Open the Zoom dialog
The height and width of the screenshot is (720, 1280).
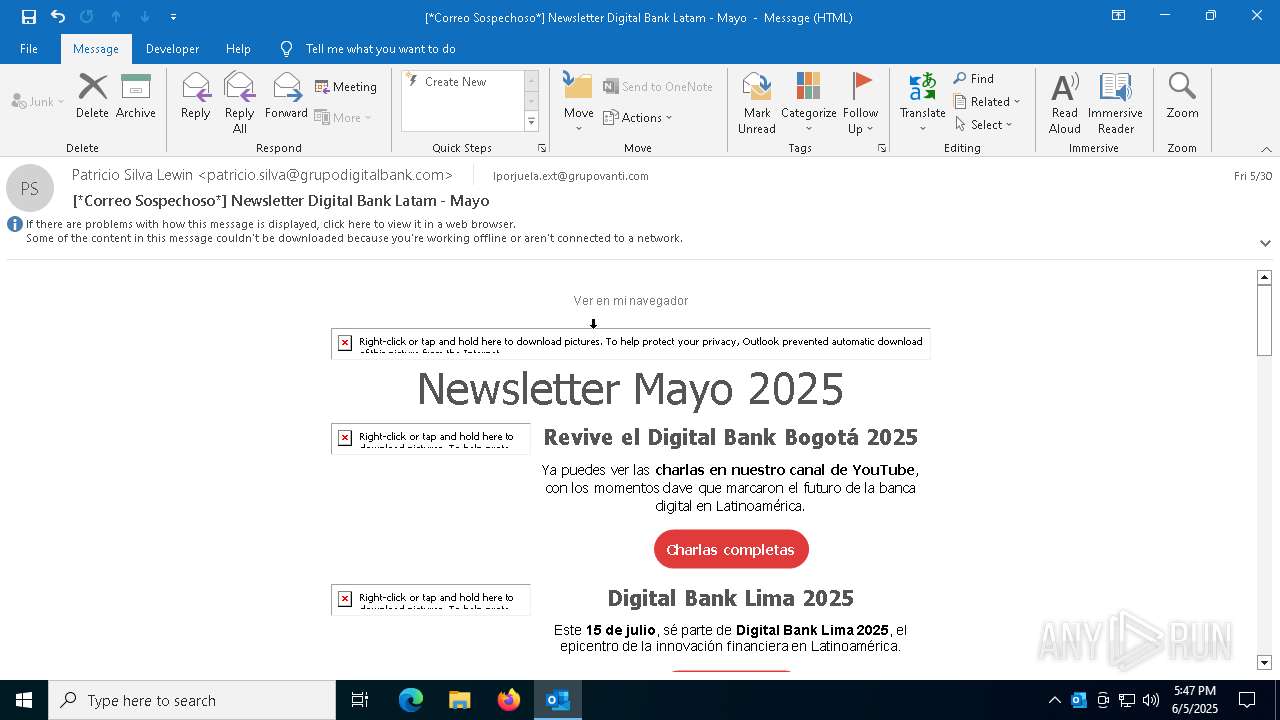(1182, 96)
